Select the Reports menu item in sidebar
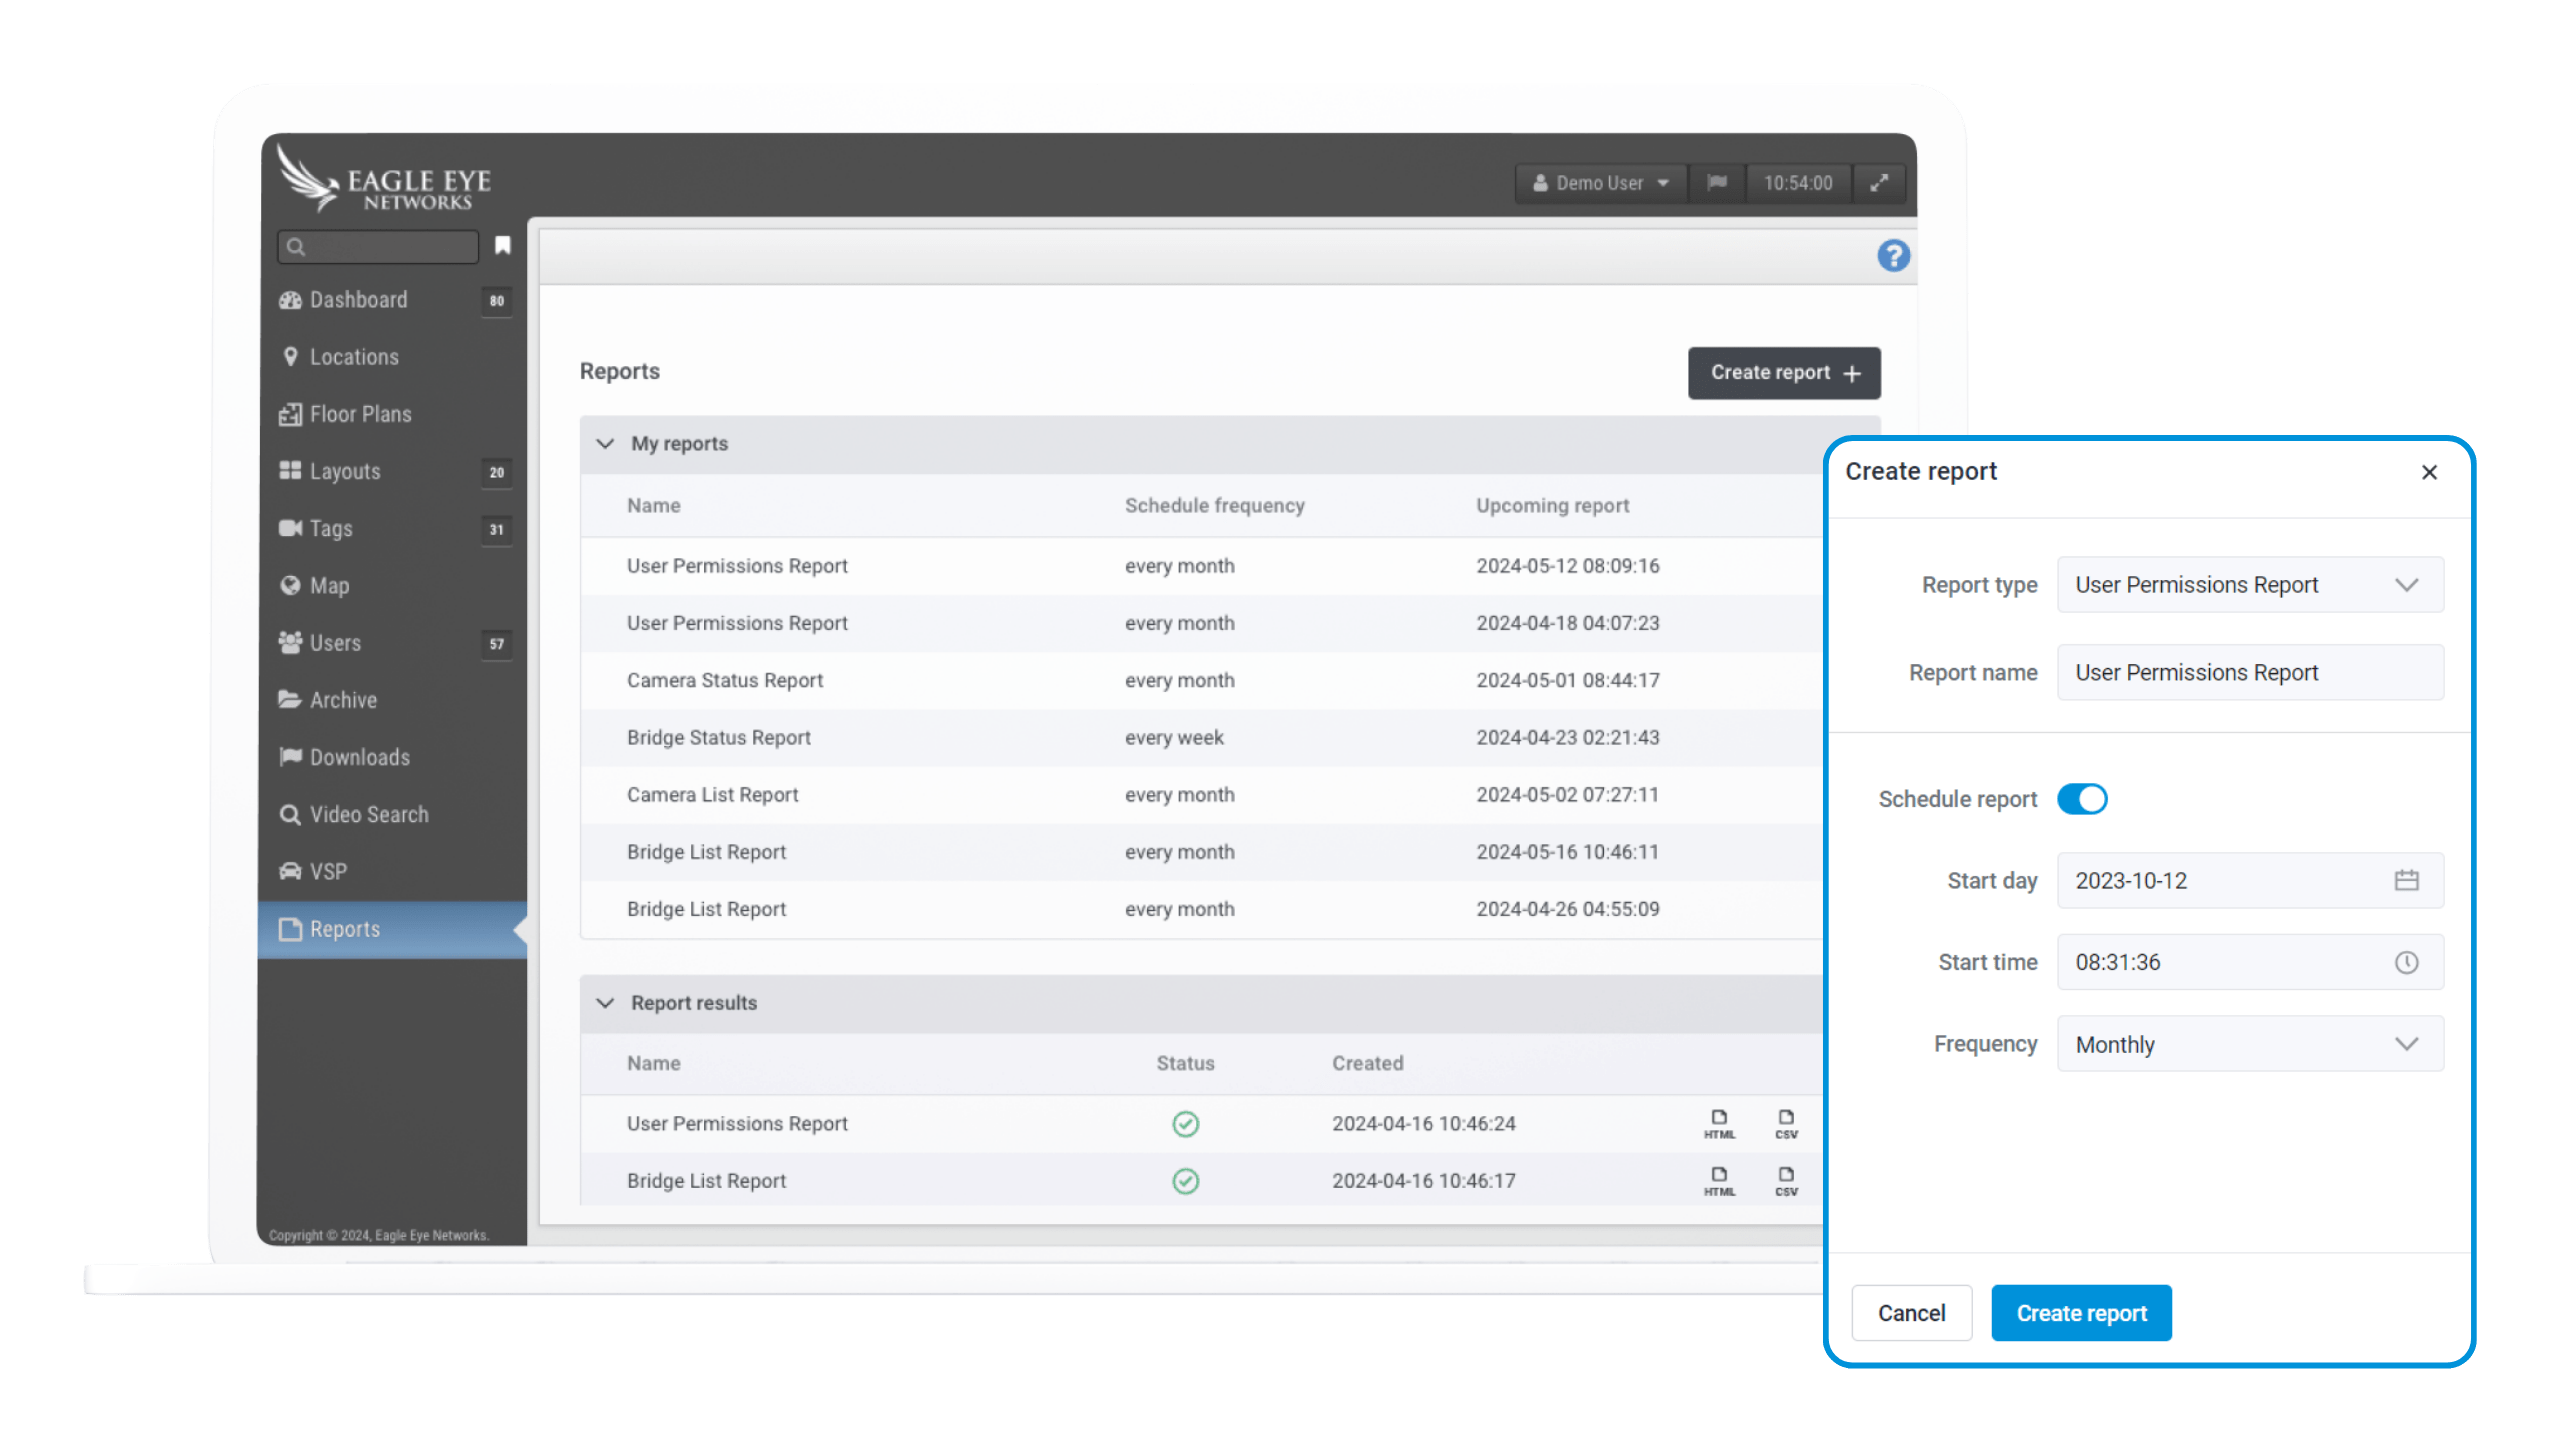The height and width of the screenshot is (1440, 2560). [x=345, y=928]
